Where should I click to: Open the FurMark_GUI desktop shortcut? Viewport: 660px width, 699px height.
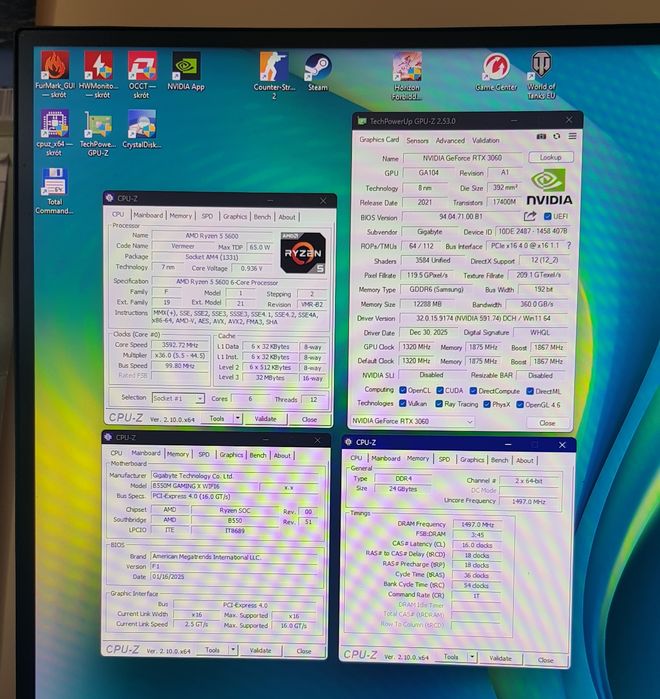(x=55, y=74)
